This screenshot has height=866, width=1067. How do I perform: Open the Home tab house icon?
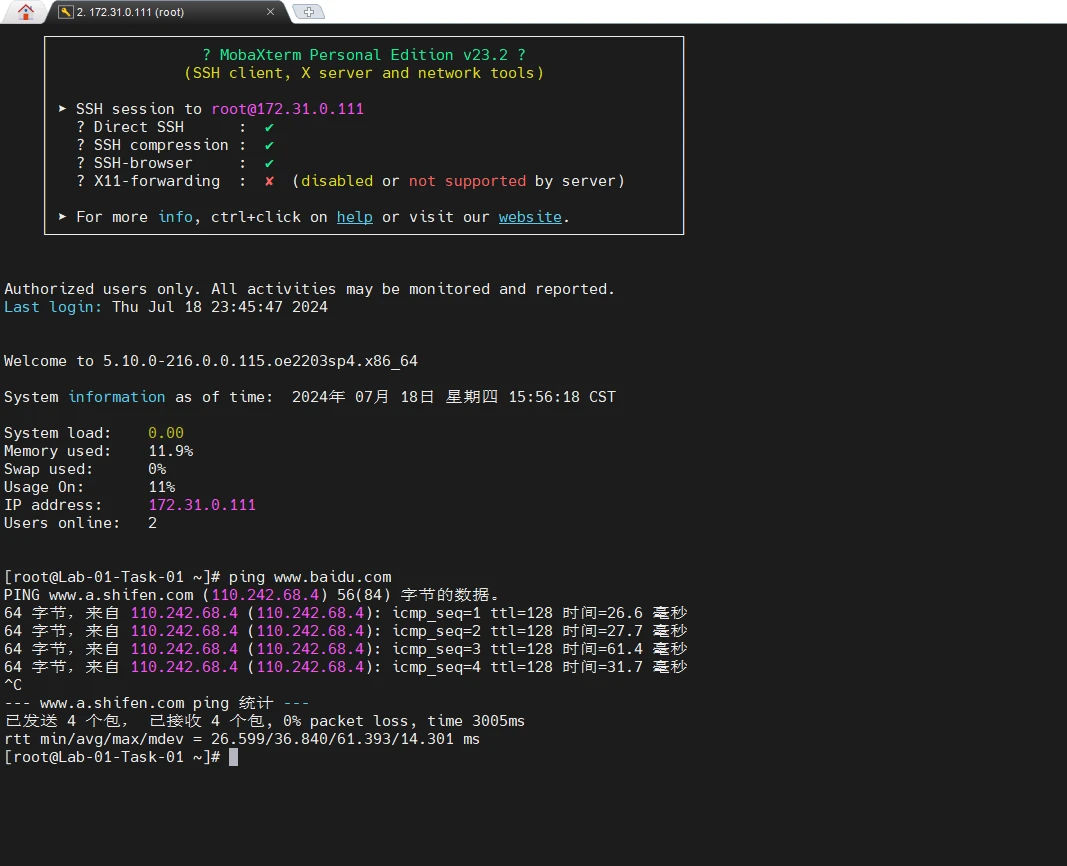(25, 12)
